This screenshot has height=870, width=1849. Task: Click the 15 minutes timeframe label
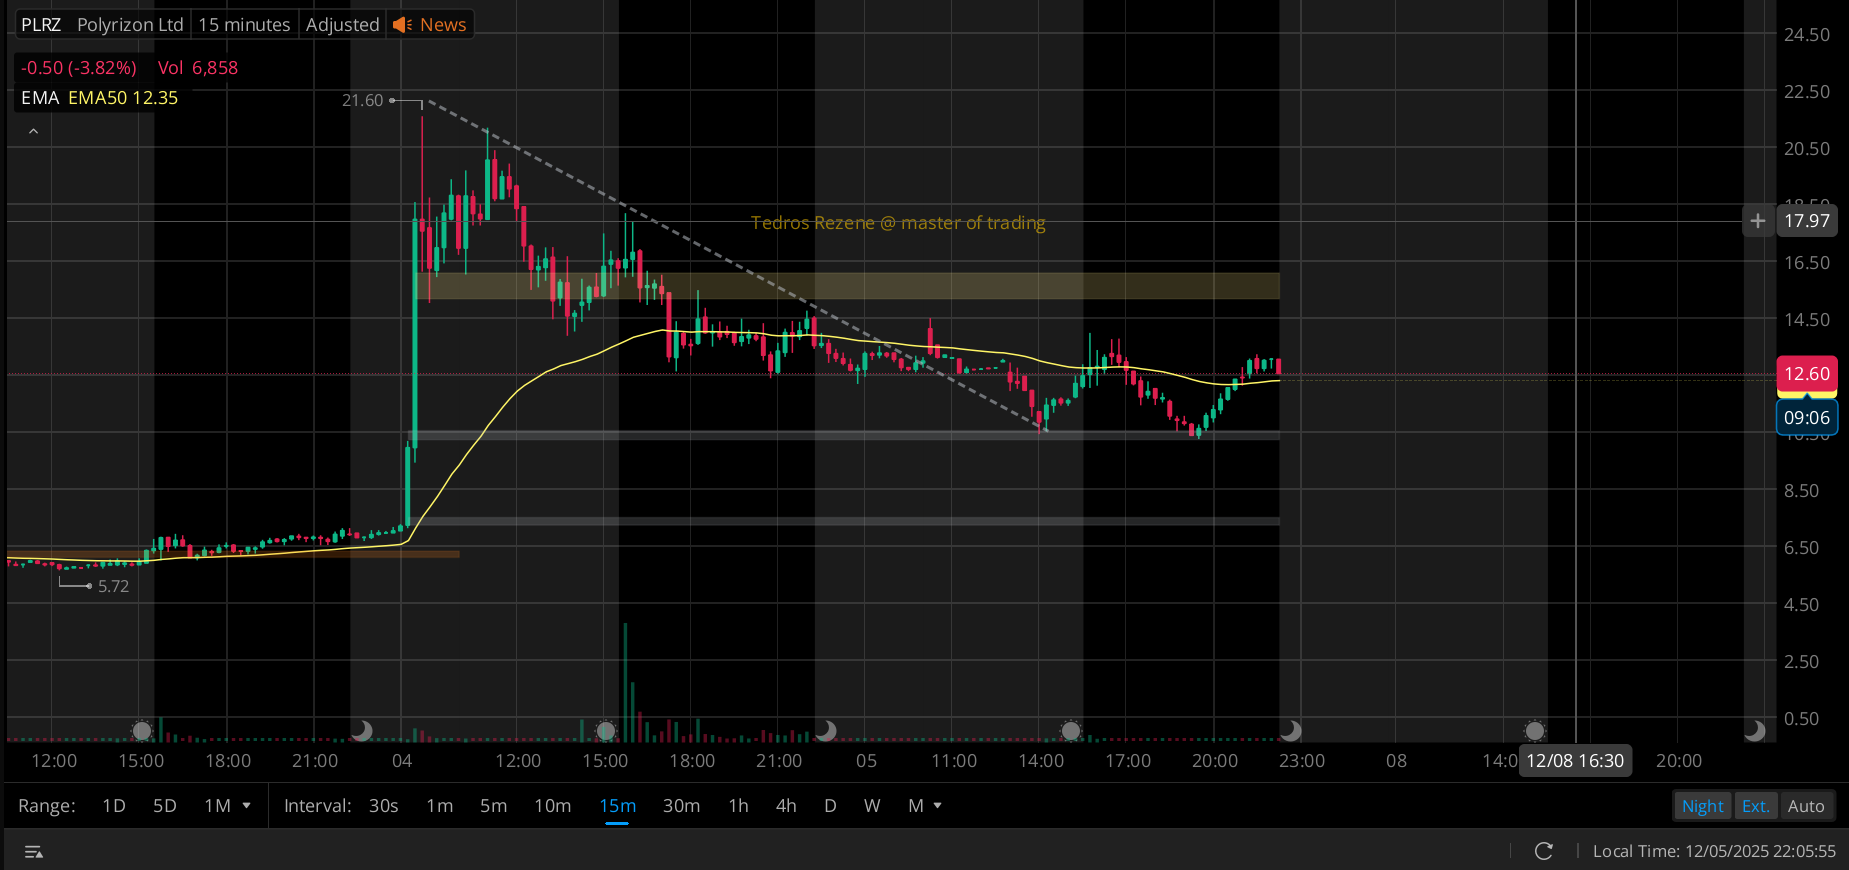pos(244,24)
